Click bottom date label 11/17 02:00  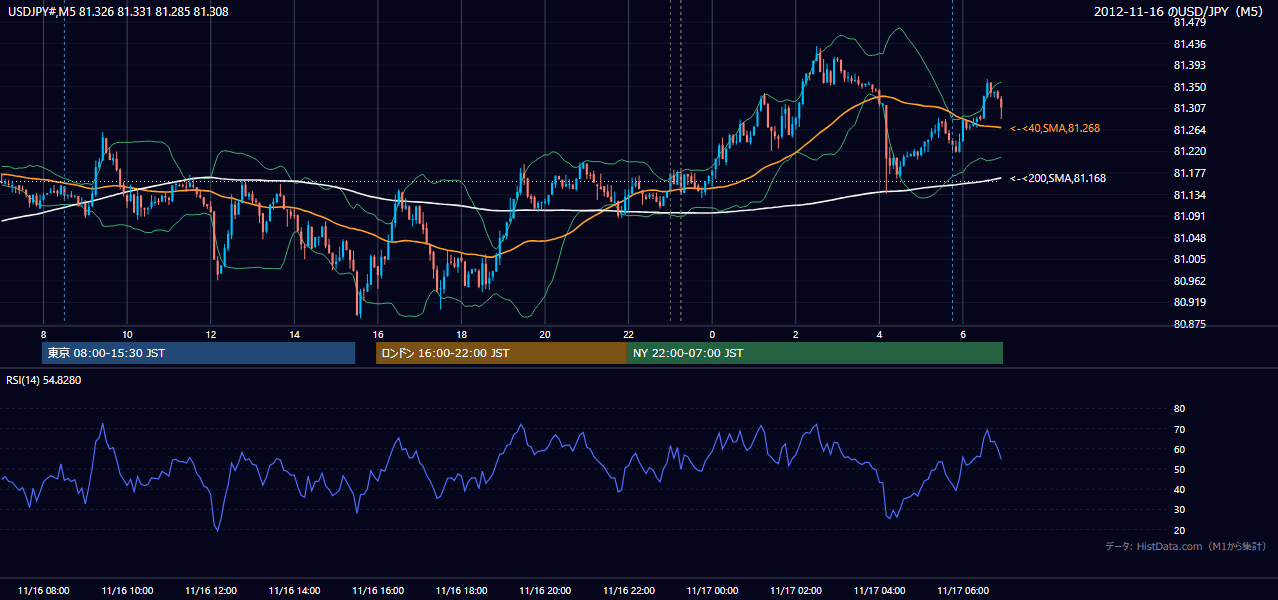795,591
